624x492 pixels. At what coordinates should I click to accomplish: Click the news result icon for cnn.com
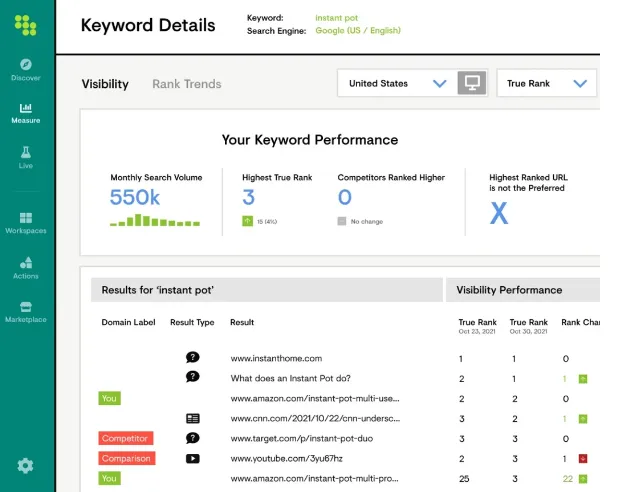coord(193,419)
